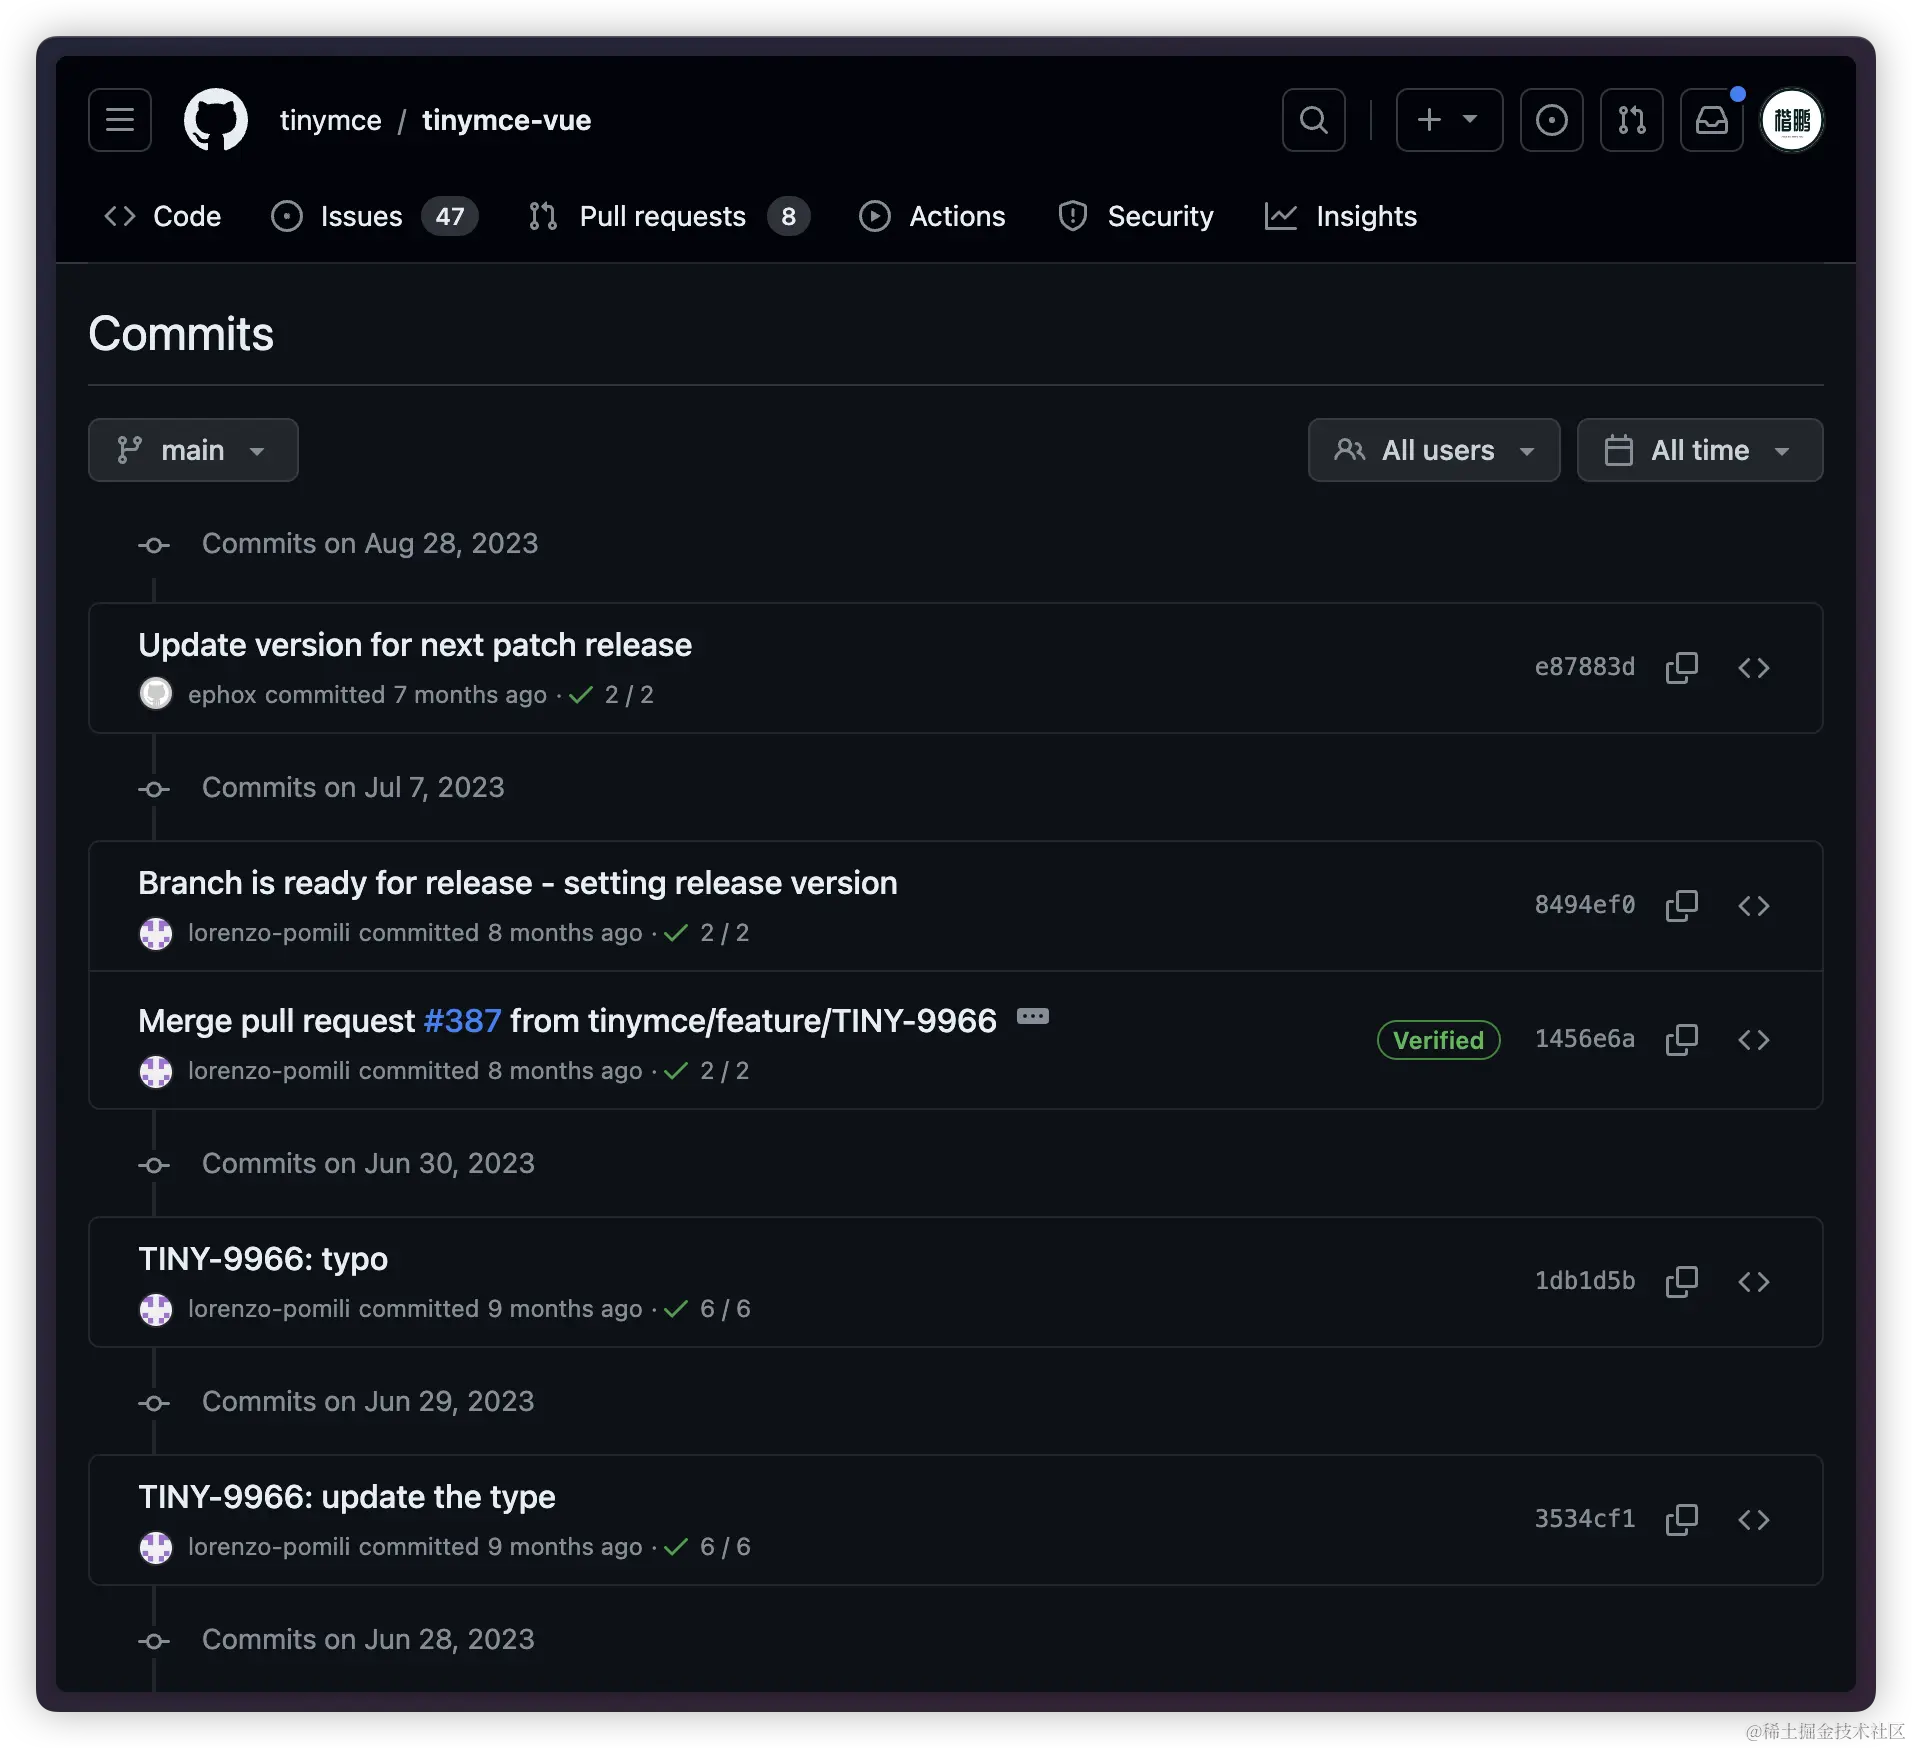Image resolution: width=1912 pixels, height=1748 pixels.
Task: Open the Security tab
Action: (x=1136, y=216)
